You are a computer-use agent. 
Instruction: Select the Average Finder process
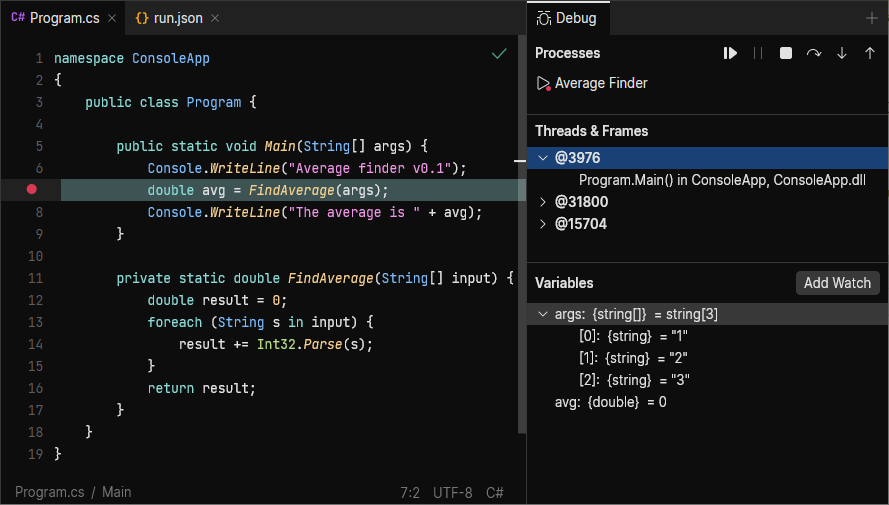tap(600, 83)
